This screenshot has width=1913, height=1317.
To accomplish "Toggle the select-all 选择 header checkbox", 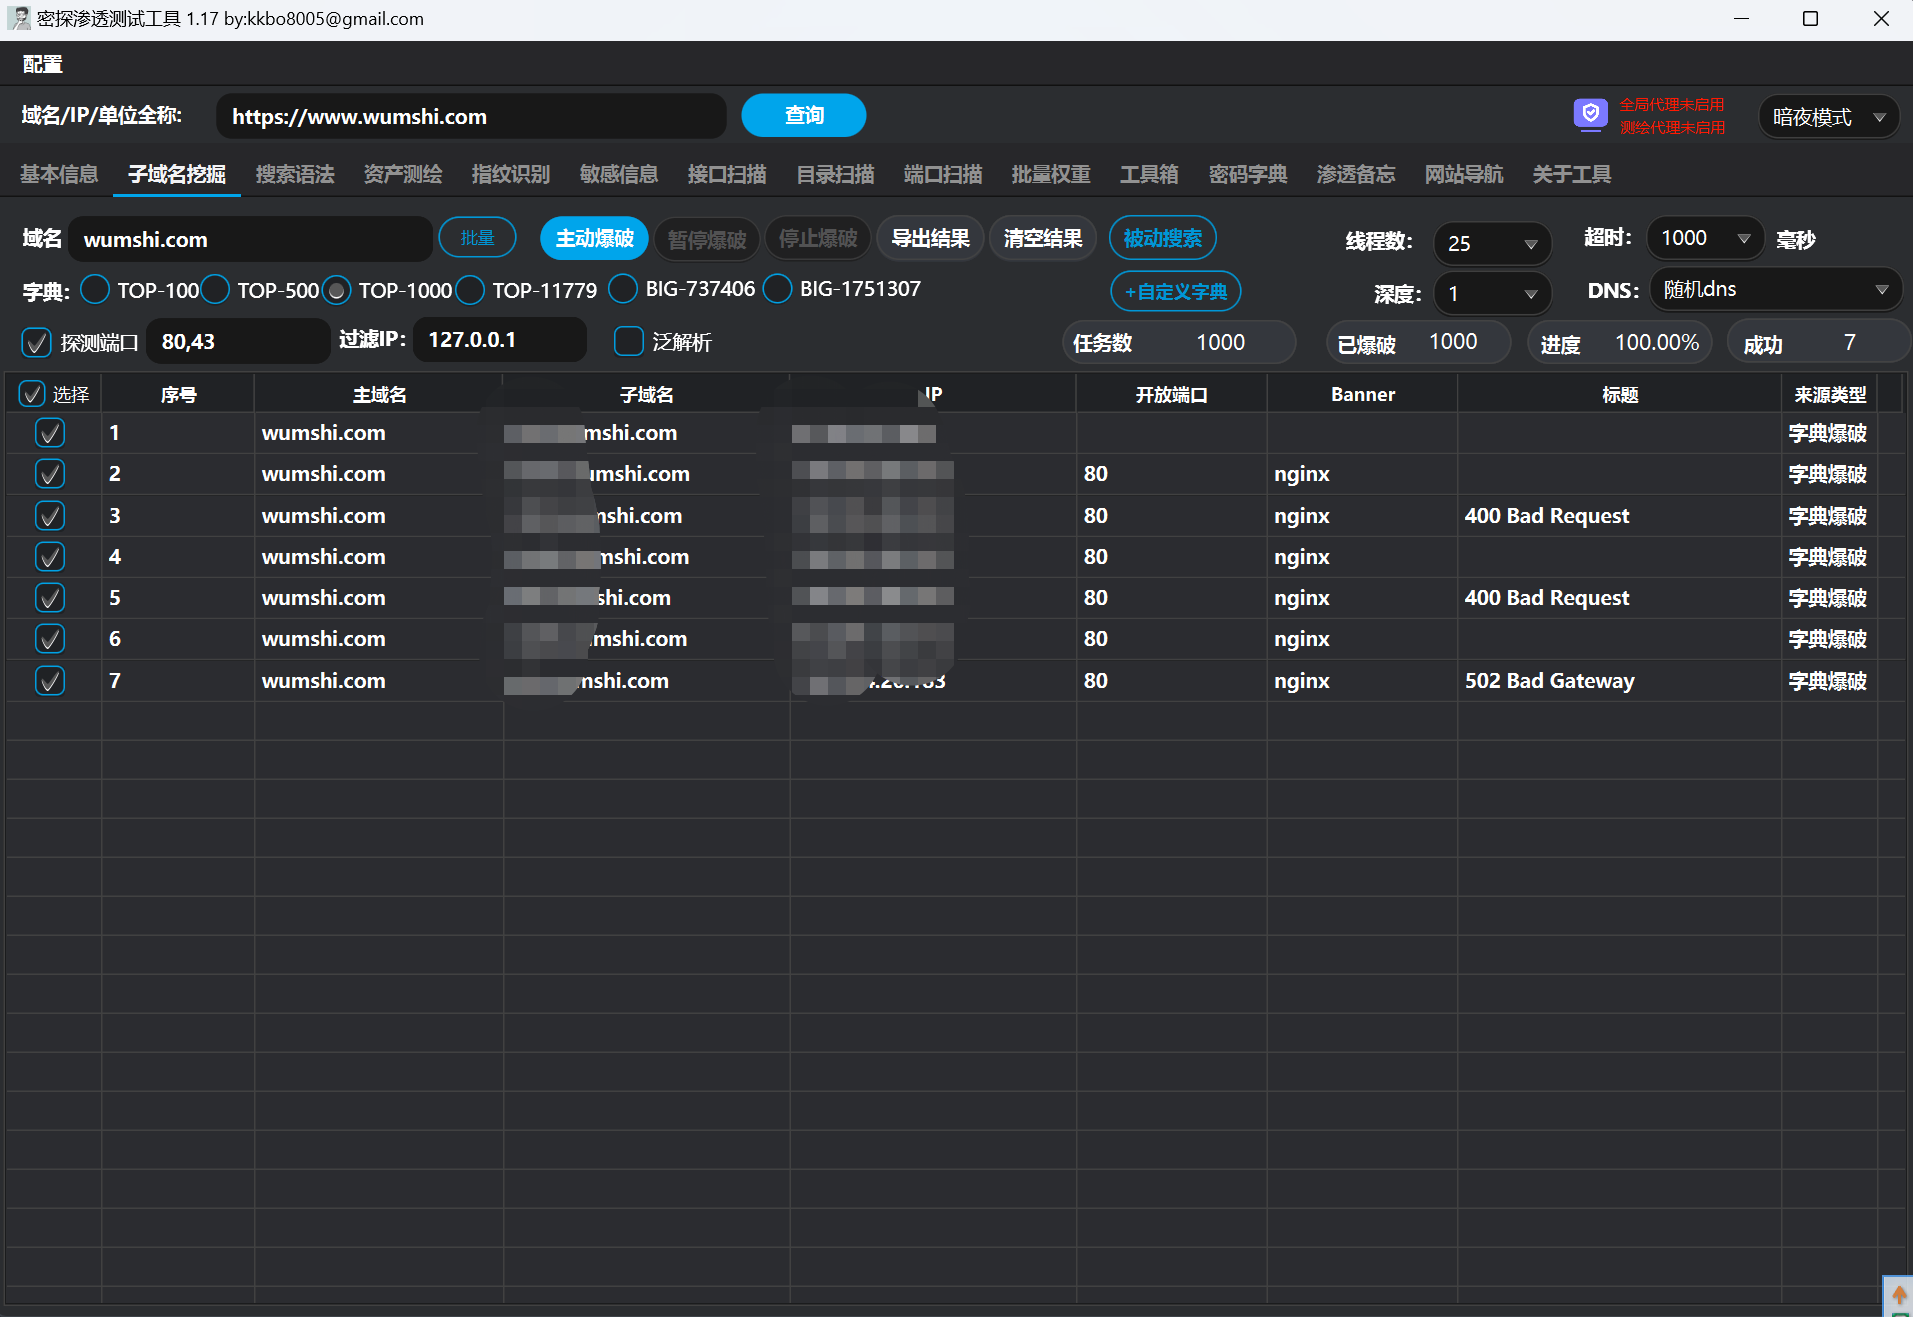I will coord(32,394).
